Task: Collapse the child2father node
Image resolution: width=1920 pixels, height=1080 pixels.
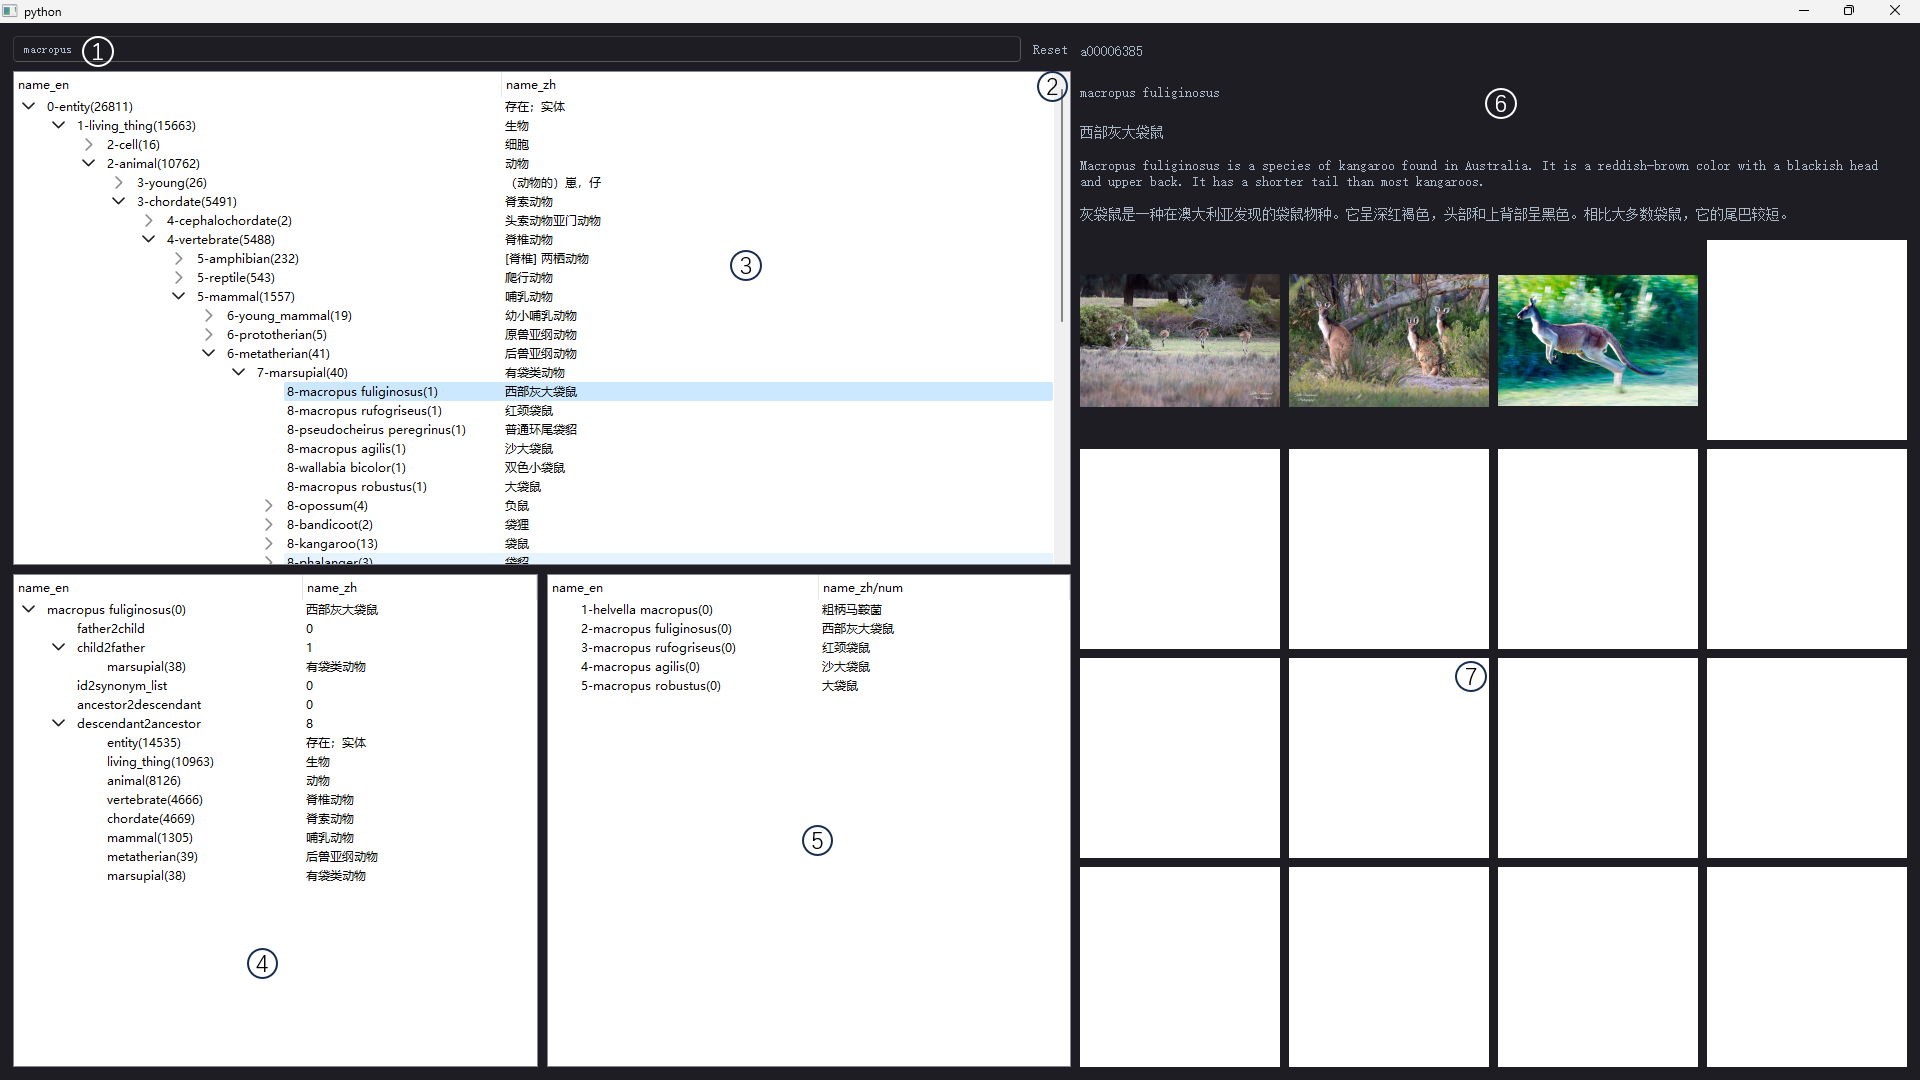Action: [x=59, y=648]
